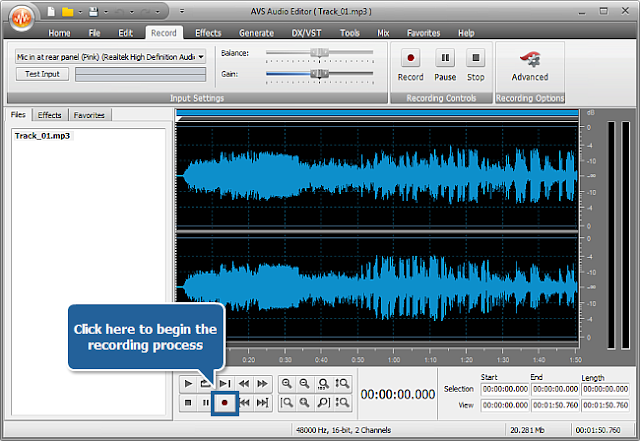Start recording with ribbon Record button
The width and height of the screenshot is (640, 441).
click(411, 65)
